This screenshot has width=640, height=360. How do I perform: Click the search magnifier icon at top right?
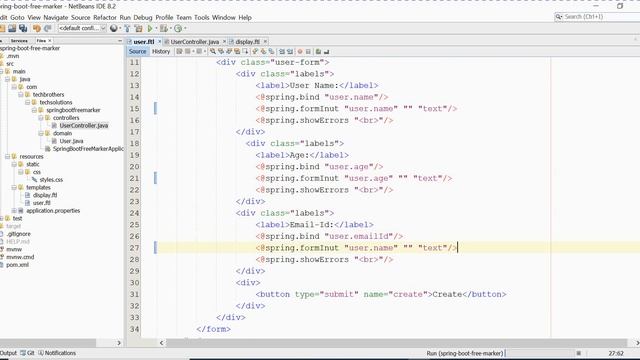pos(558,17)
